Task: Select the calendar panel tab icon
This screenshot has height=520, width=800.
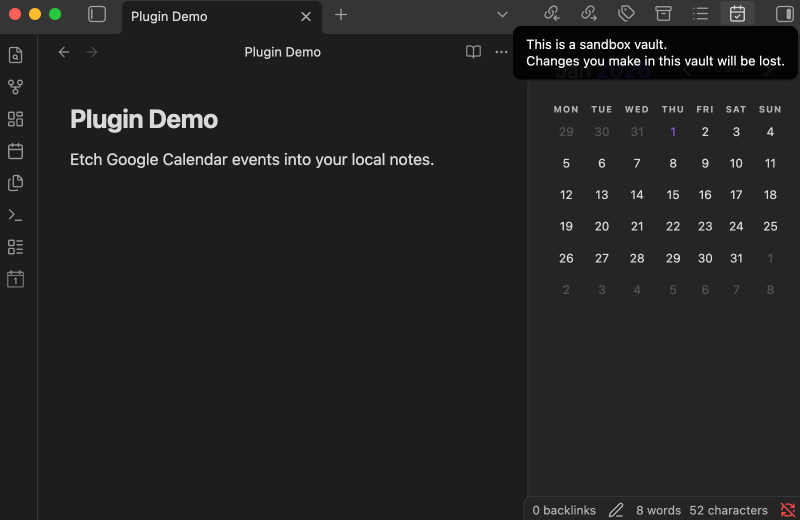Action: click(737, 13)
